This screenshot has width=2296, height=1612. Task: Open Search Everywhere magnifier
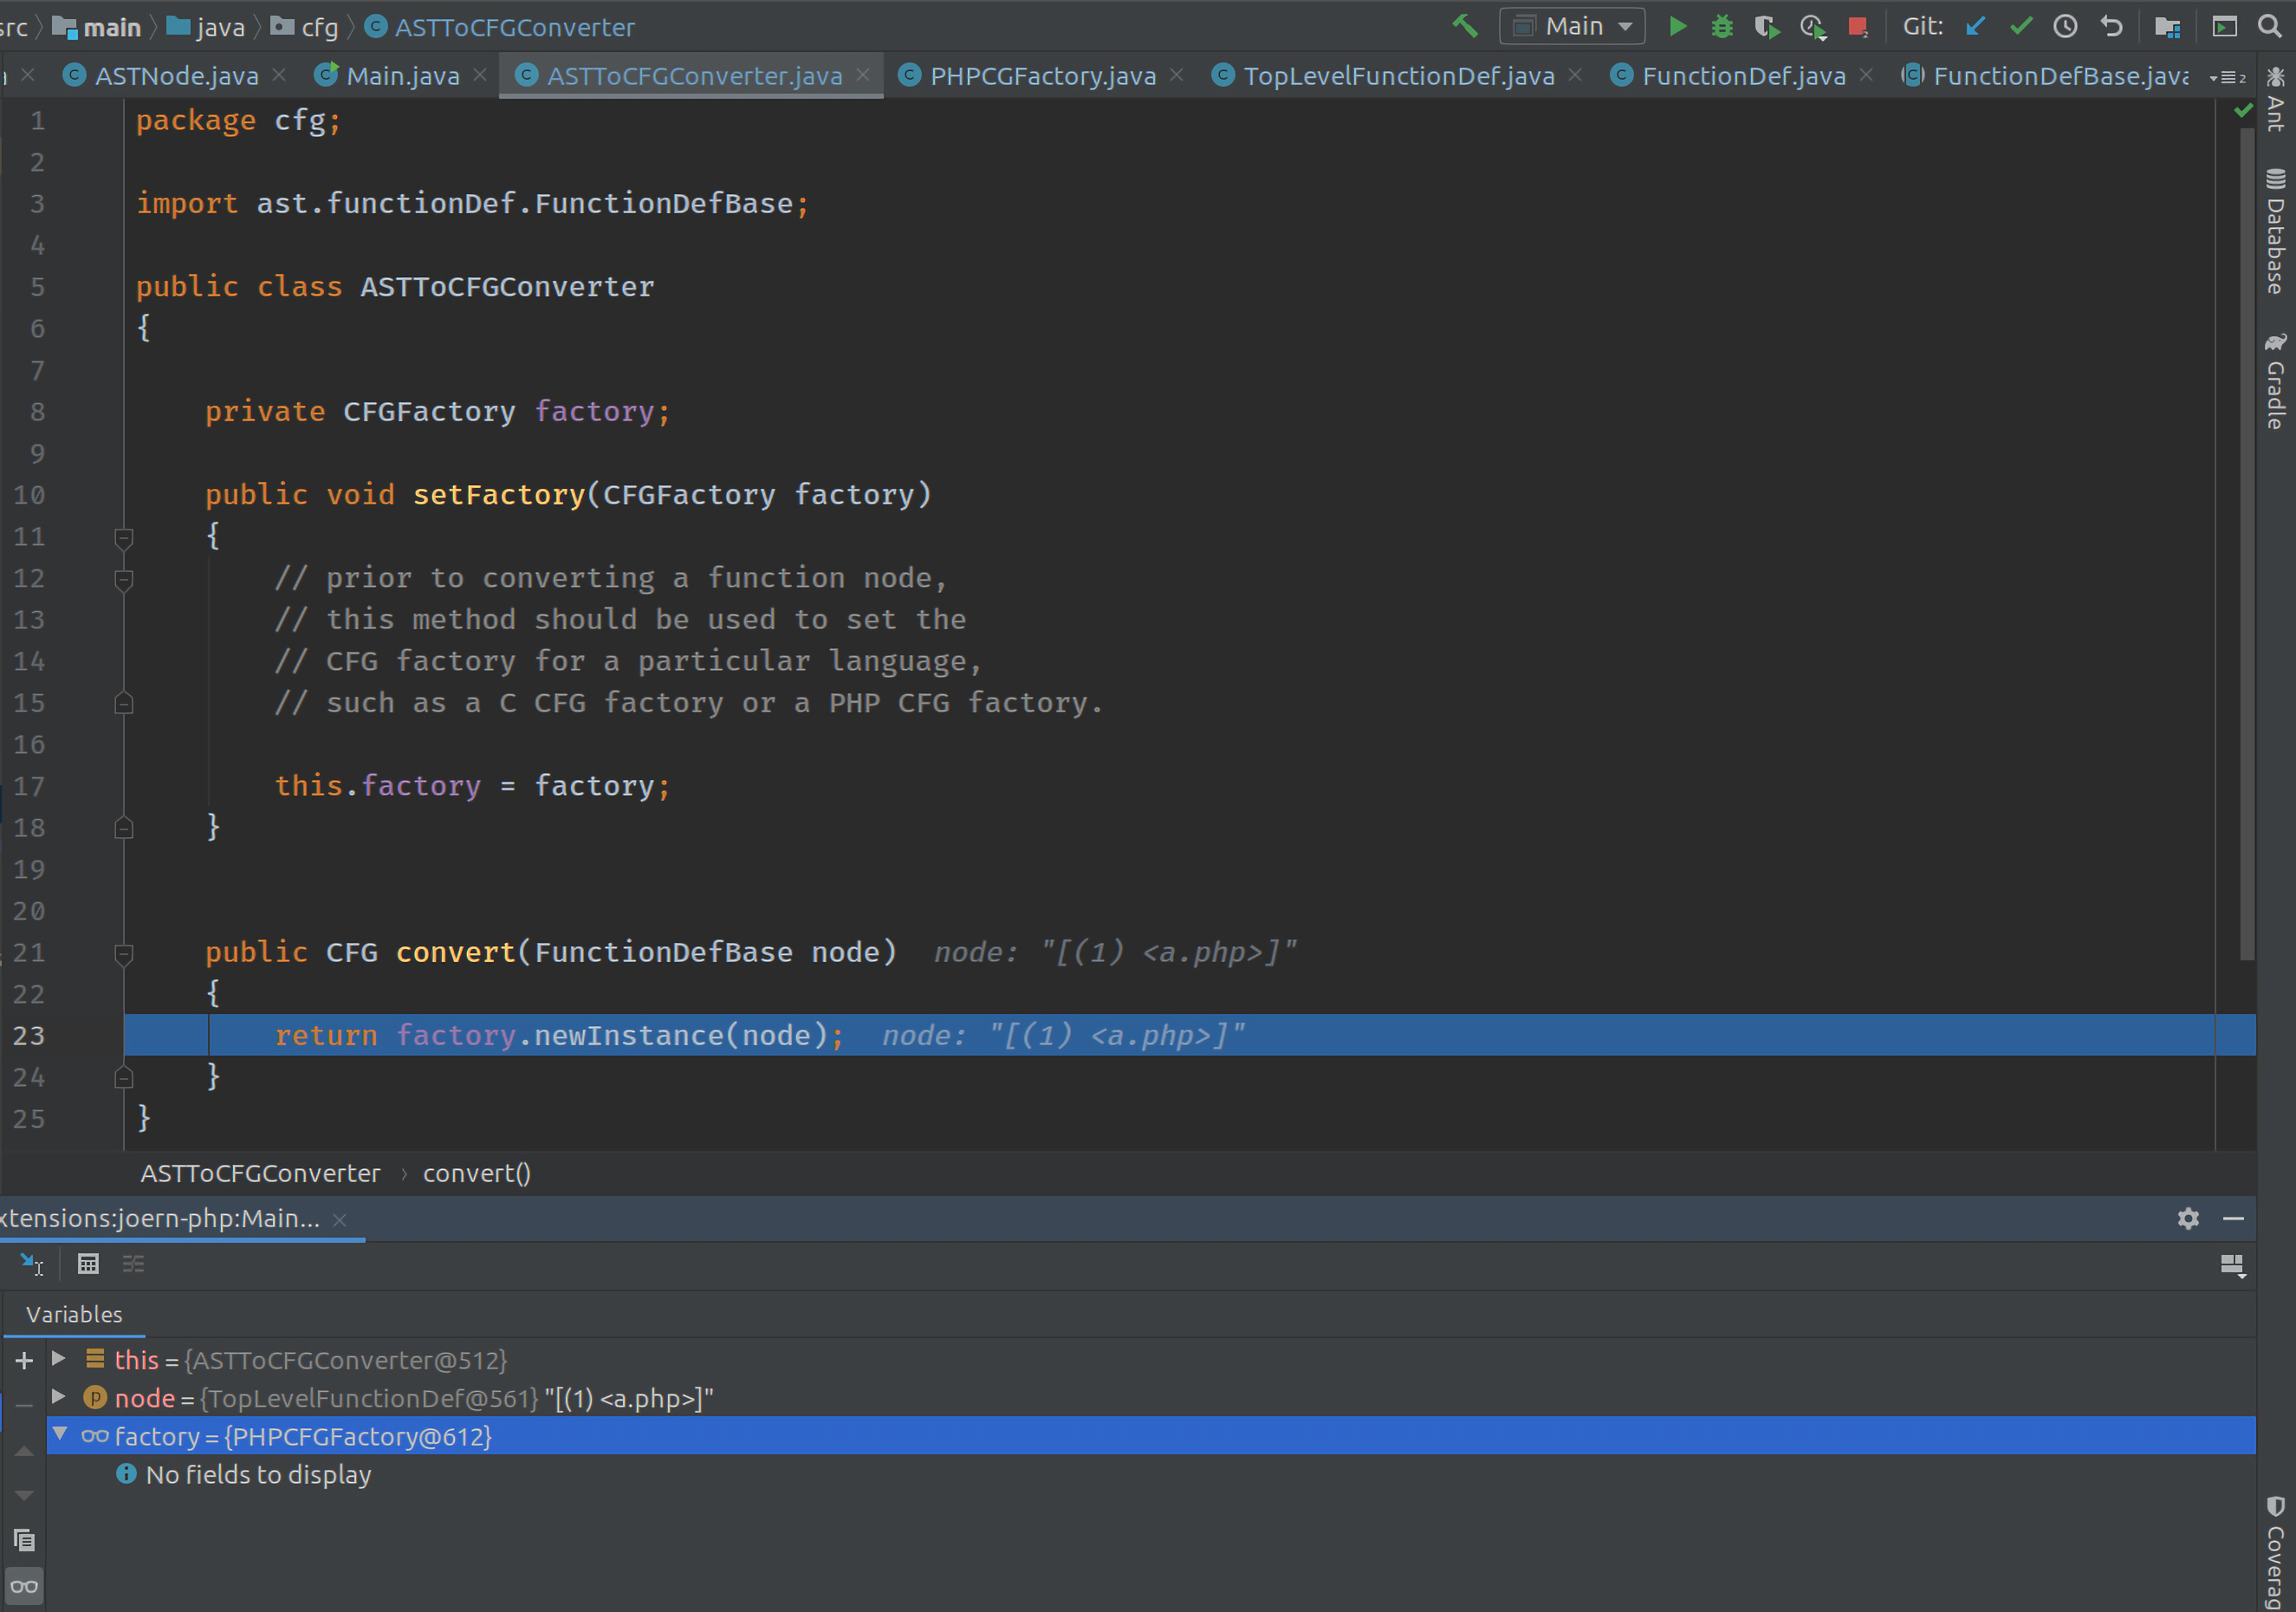pos(2269,26)
